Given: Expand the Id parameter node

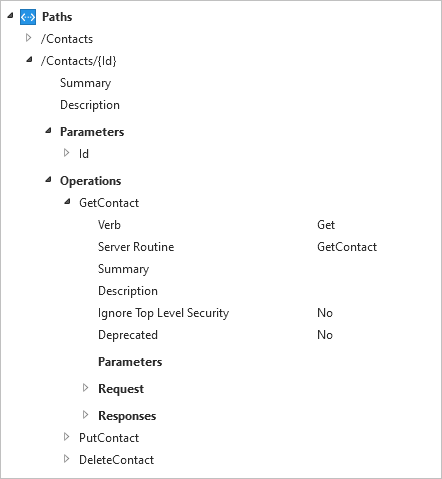Looking at the screenshot, I should pyautogui.click(x=66, y=153).
